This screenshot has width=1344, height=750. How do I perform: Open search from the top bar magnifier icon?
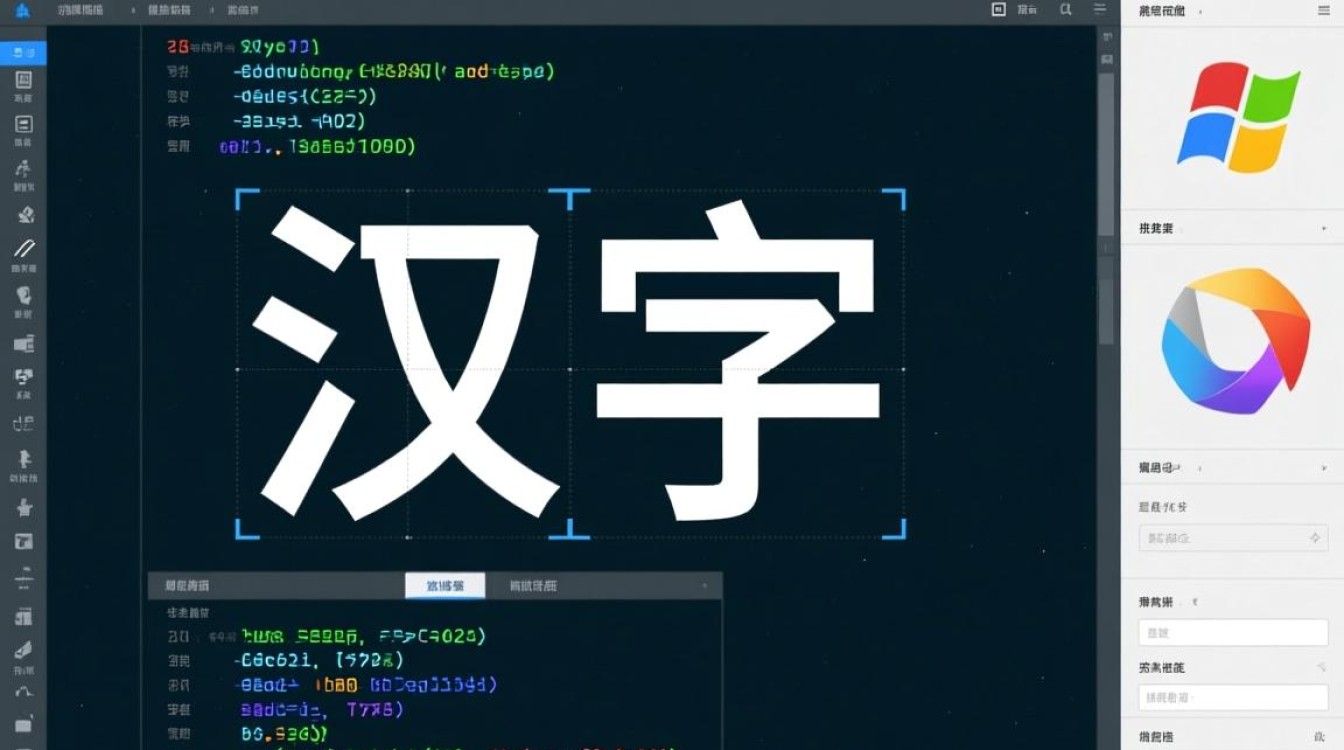(1064, 10)
